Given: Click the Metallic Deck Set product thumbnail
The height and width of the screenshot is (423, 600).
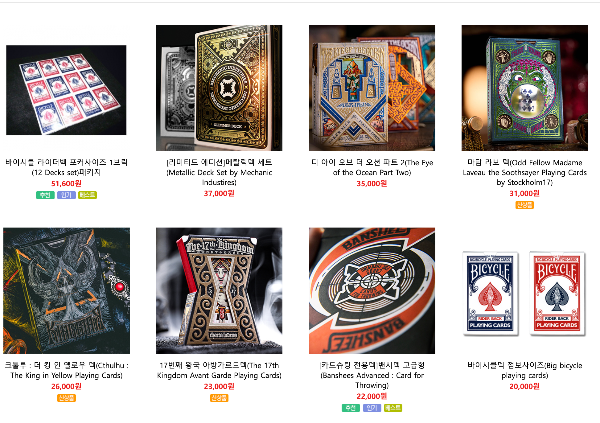Looking at the screenshot, I should (219, 88).
